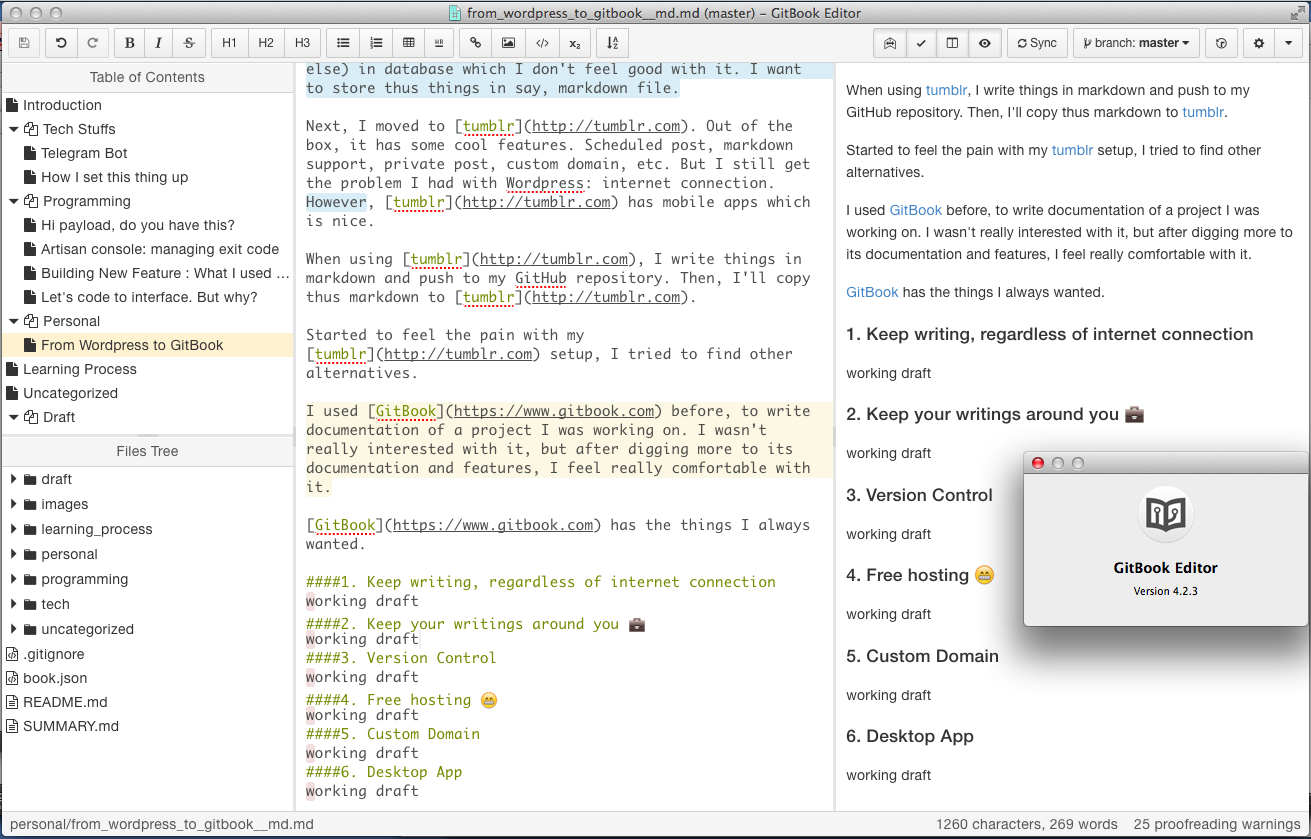Collapse the Tech Stuffs chapter
Screen dimensions: 1311x839
[14, 129]
